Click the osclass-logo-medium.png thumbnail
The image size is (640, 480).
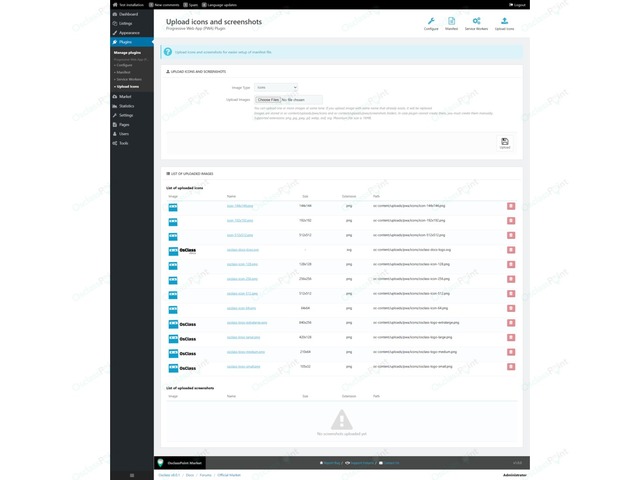pos(182,353)
